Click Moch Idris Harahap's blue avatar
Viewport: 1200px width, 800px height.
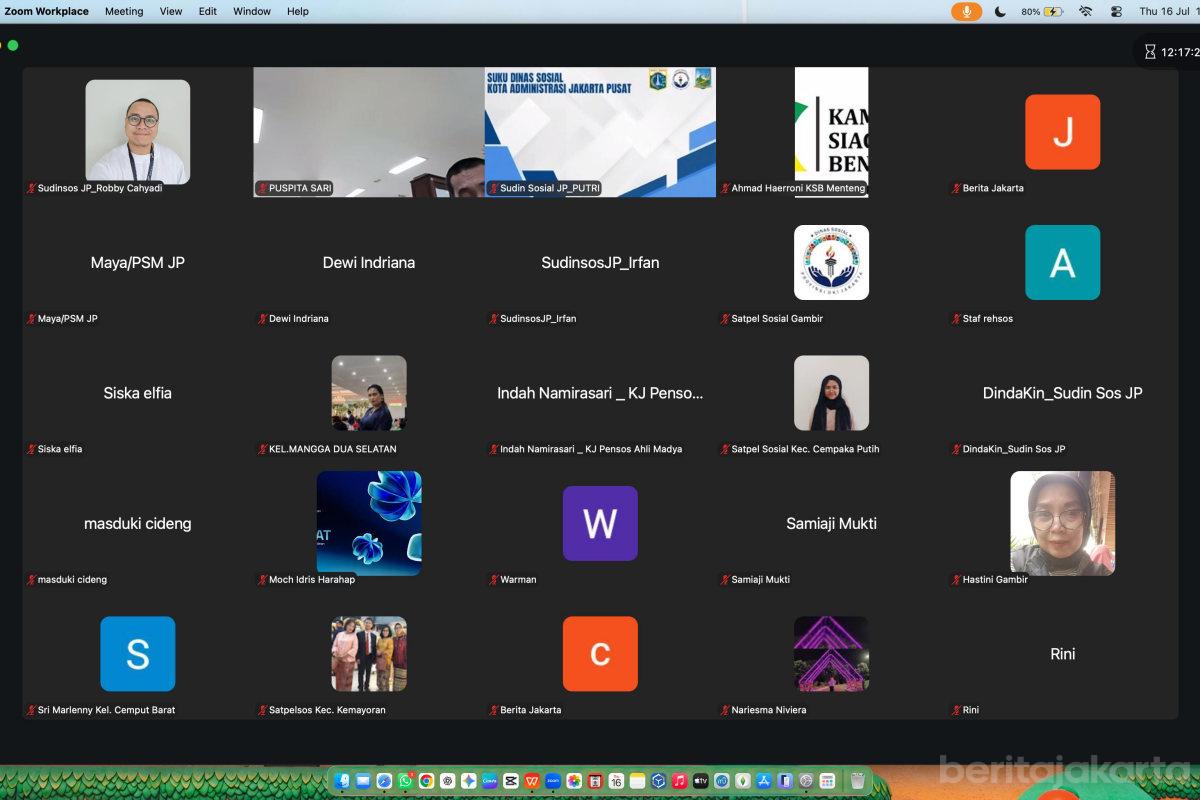tap(369, 523)
